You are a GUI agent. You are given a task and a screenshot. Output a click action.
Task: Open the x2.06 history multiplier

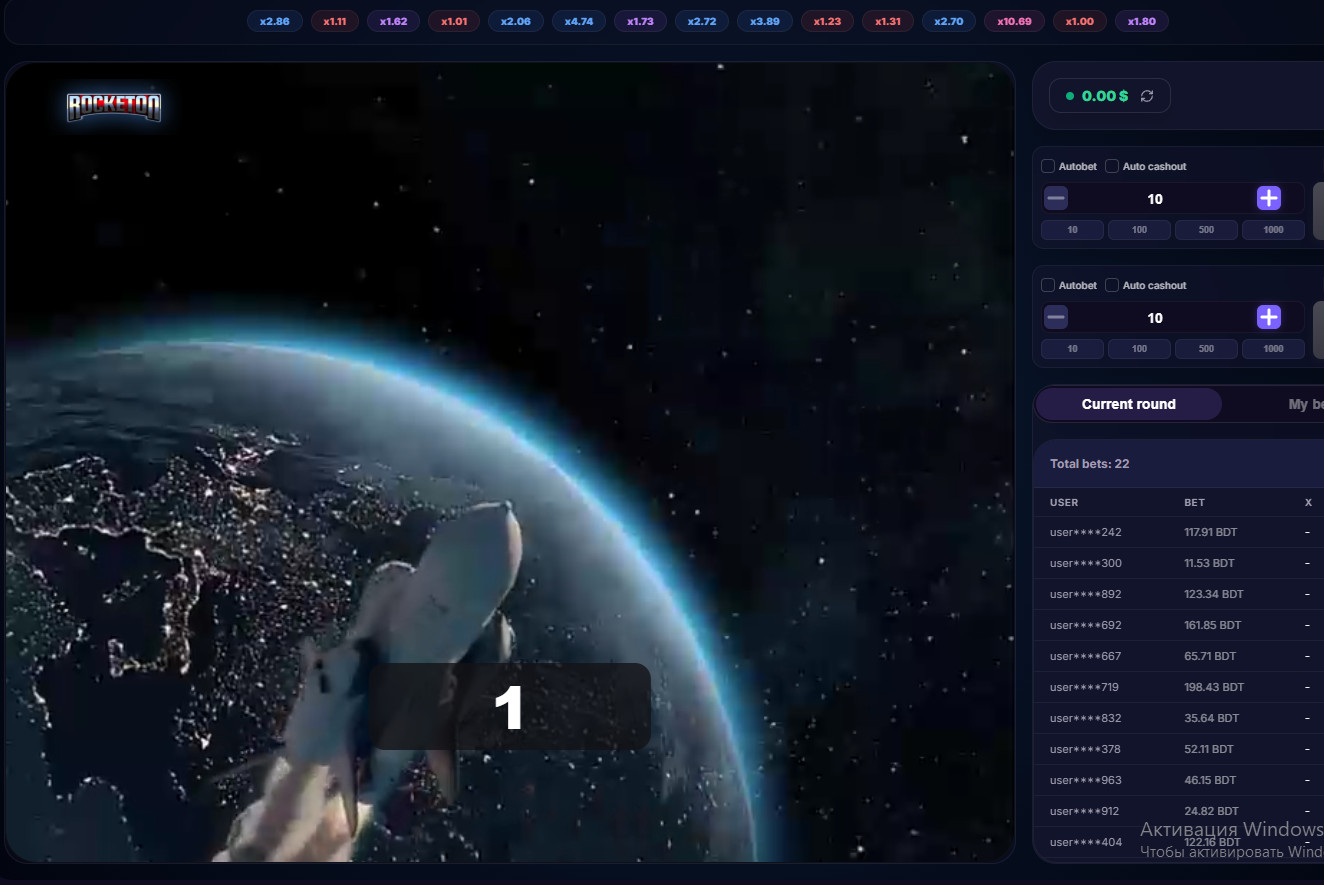516,21
